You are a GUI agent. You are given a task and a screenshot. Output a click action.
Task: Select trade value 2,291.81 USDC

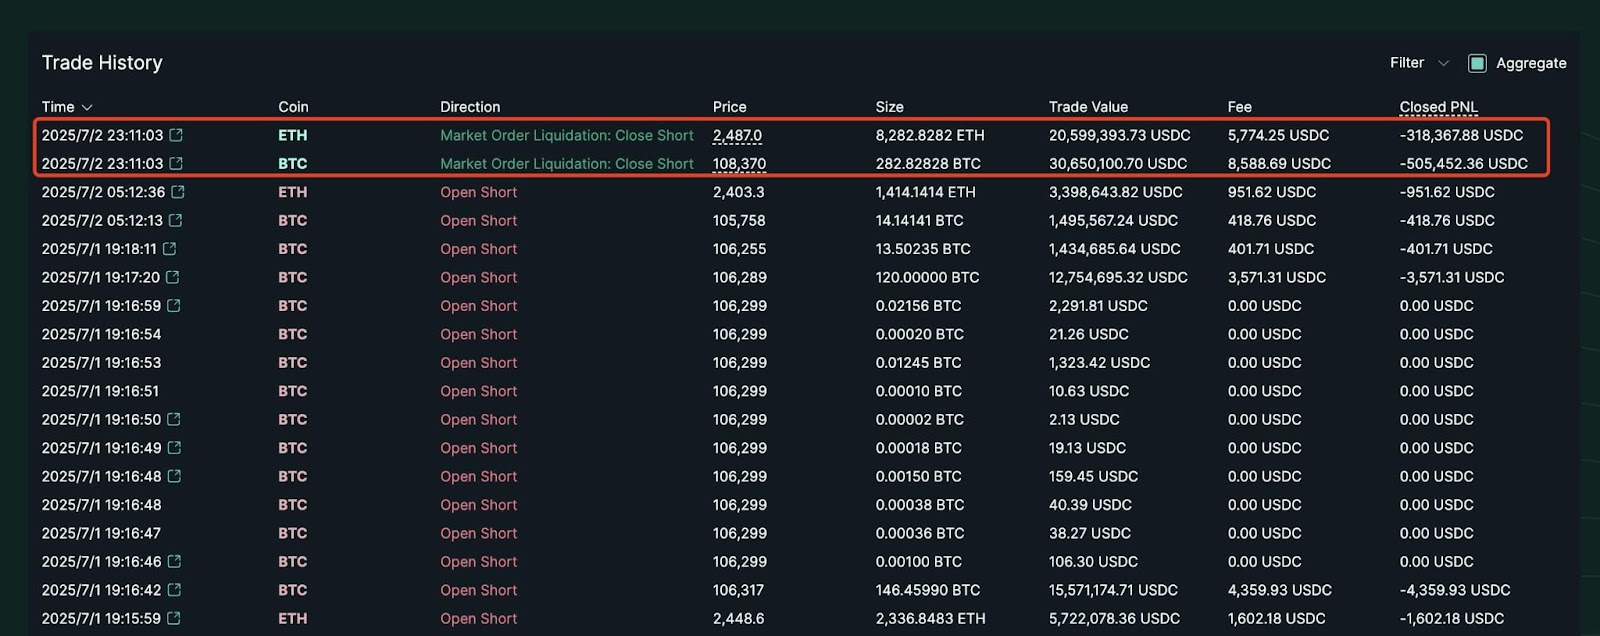[1098, 305]
